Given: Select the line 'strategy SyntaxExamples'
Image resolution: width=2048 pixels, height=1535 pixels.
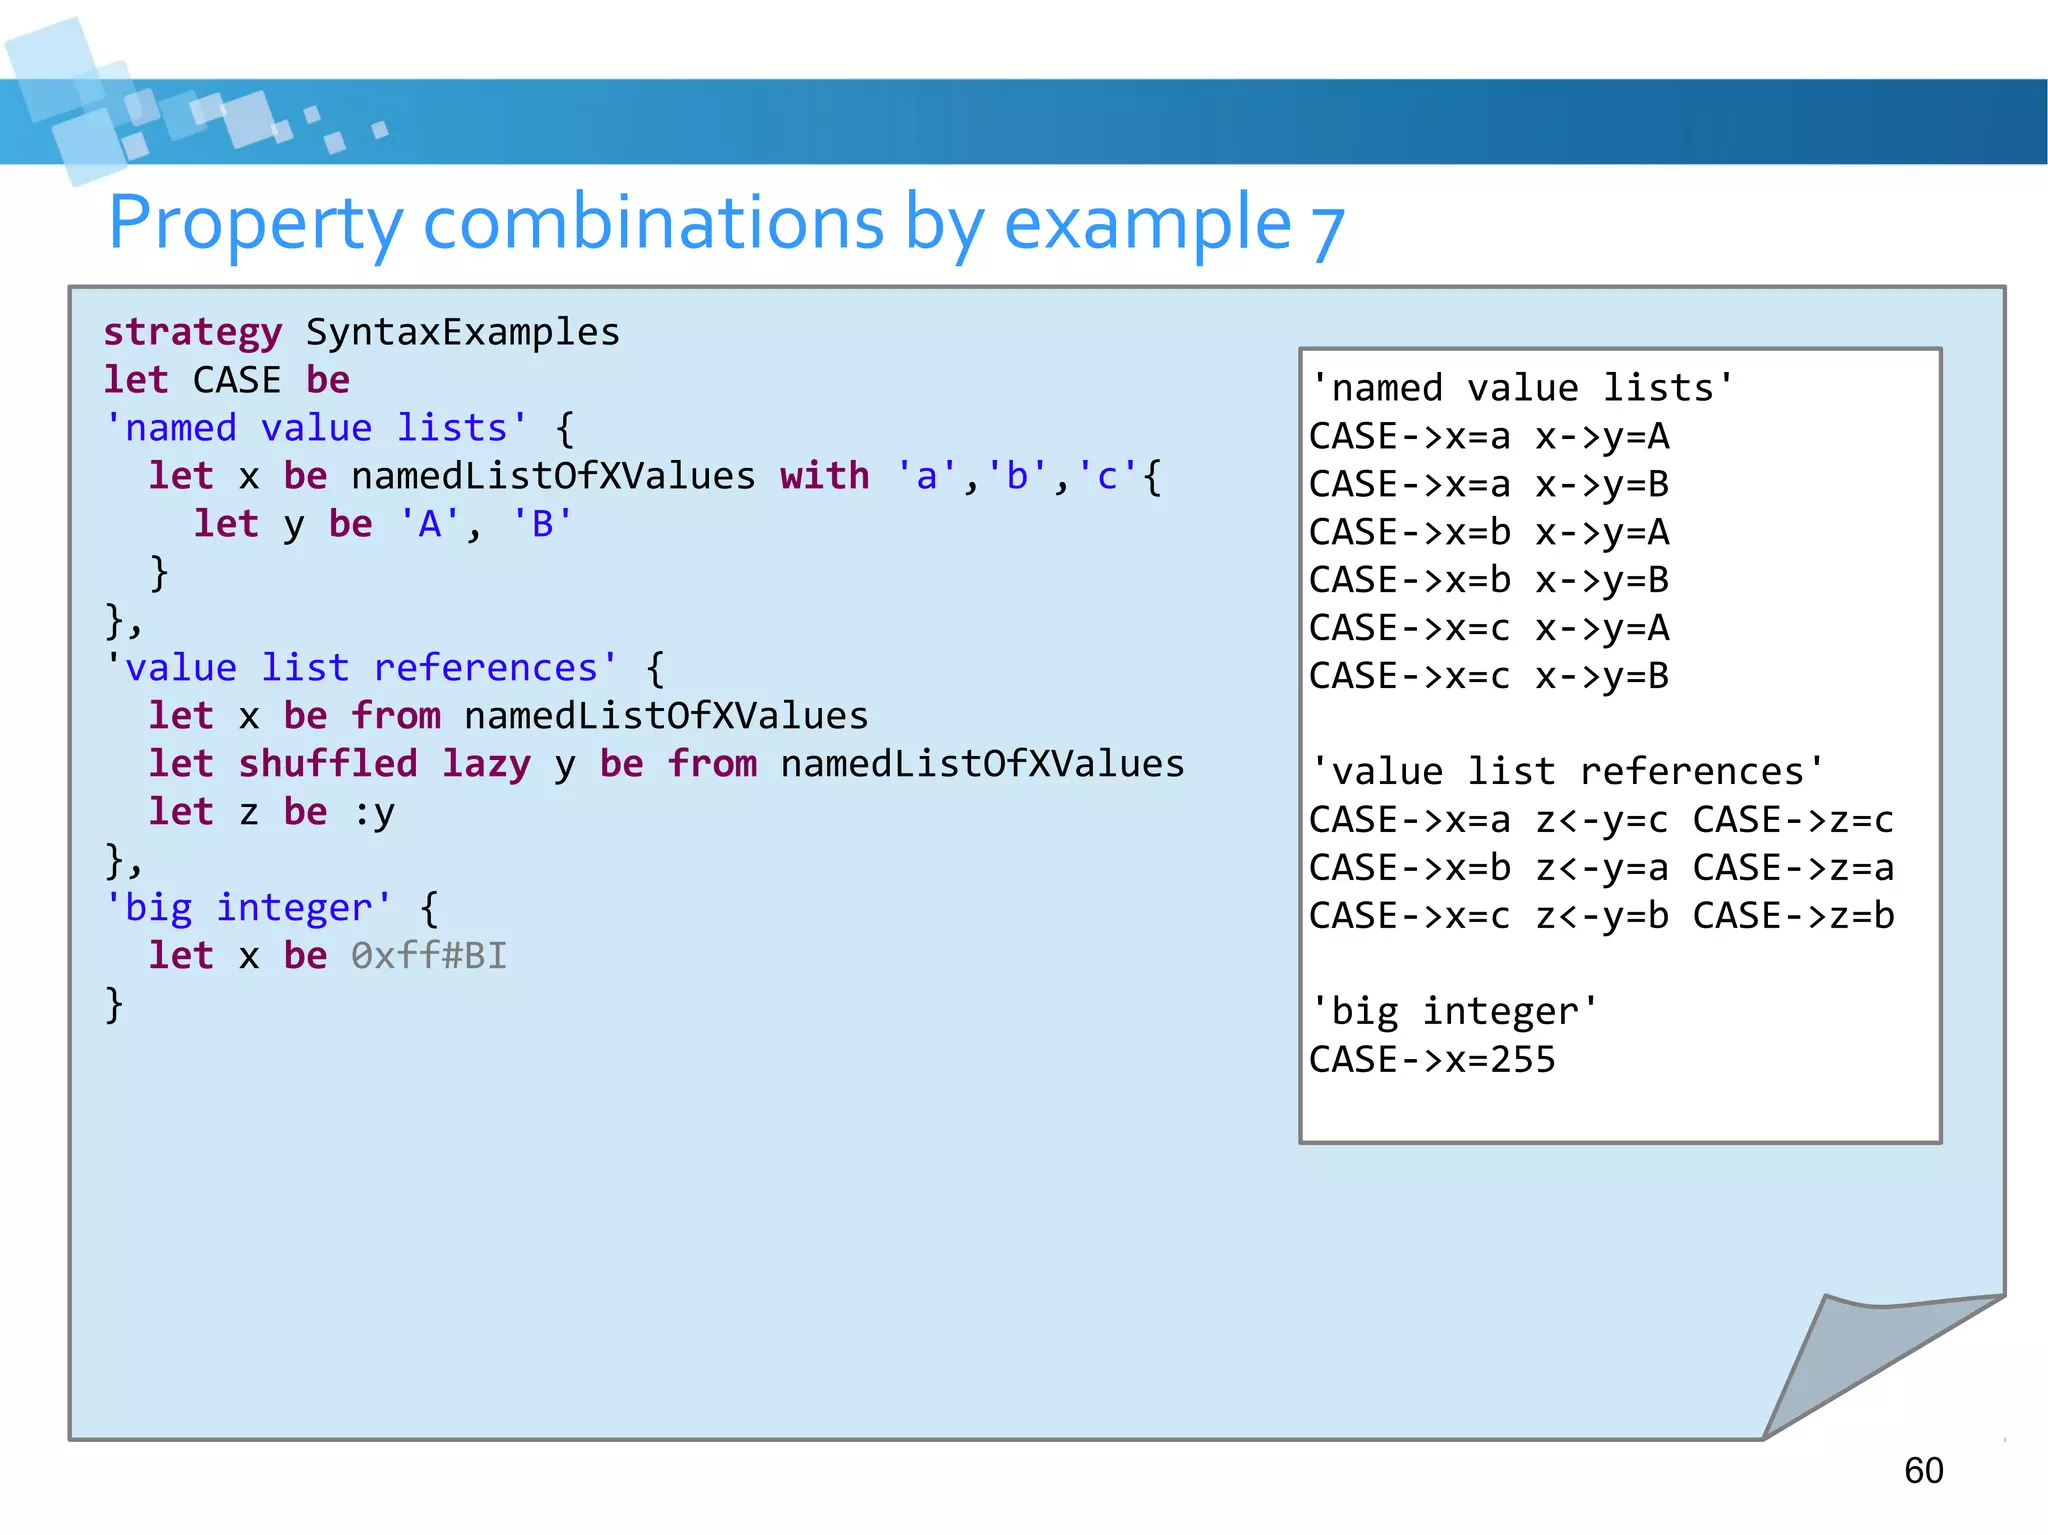Looking at the screenshot, I should [362, 333].
